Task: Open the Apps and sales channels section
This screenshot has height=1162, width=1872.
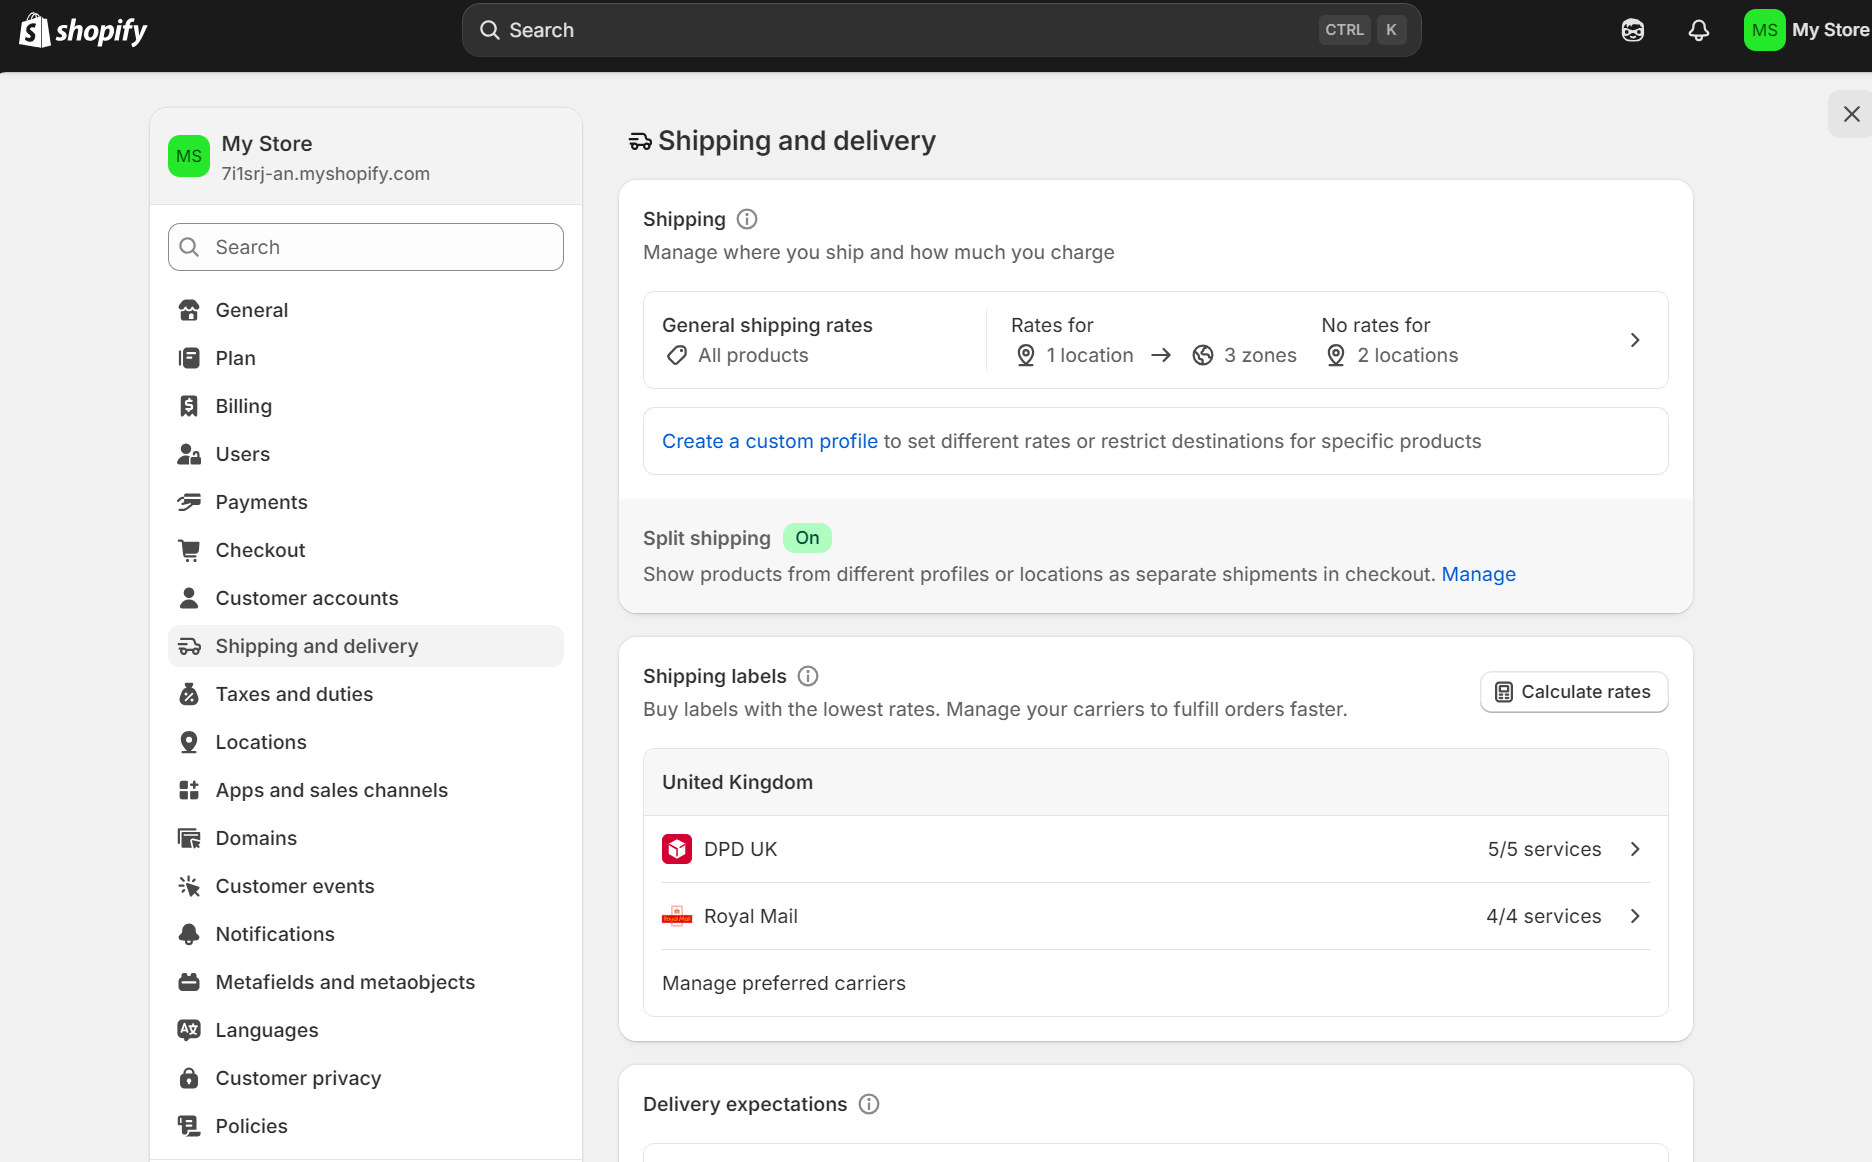Action: [331, 790]
